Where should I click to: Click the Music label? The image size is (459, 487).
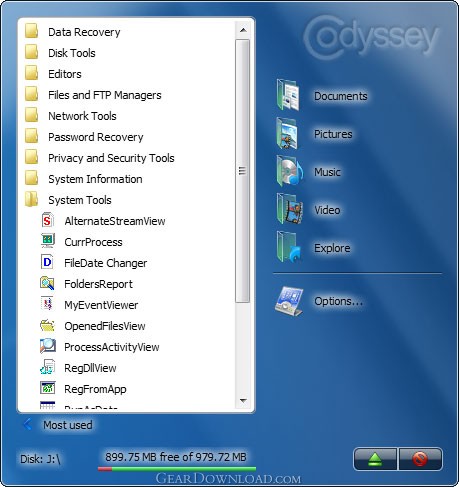327,172
